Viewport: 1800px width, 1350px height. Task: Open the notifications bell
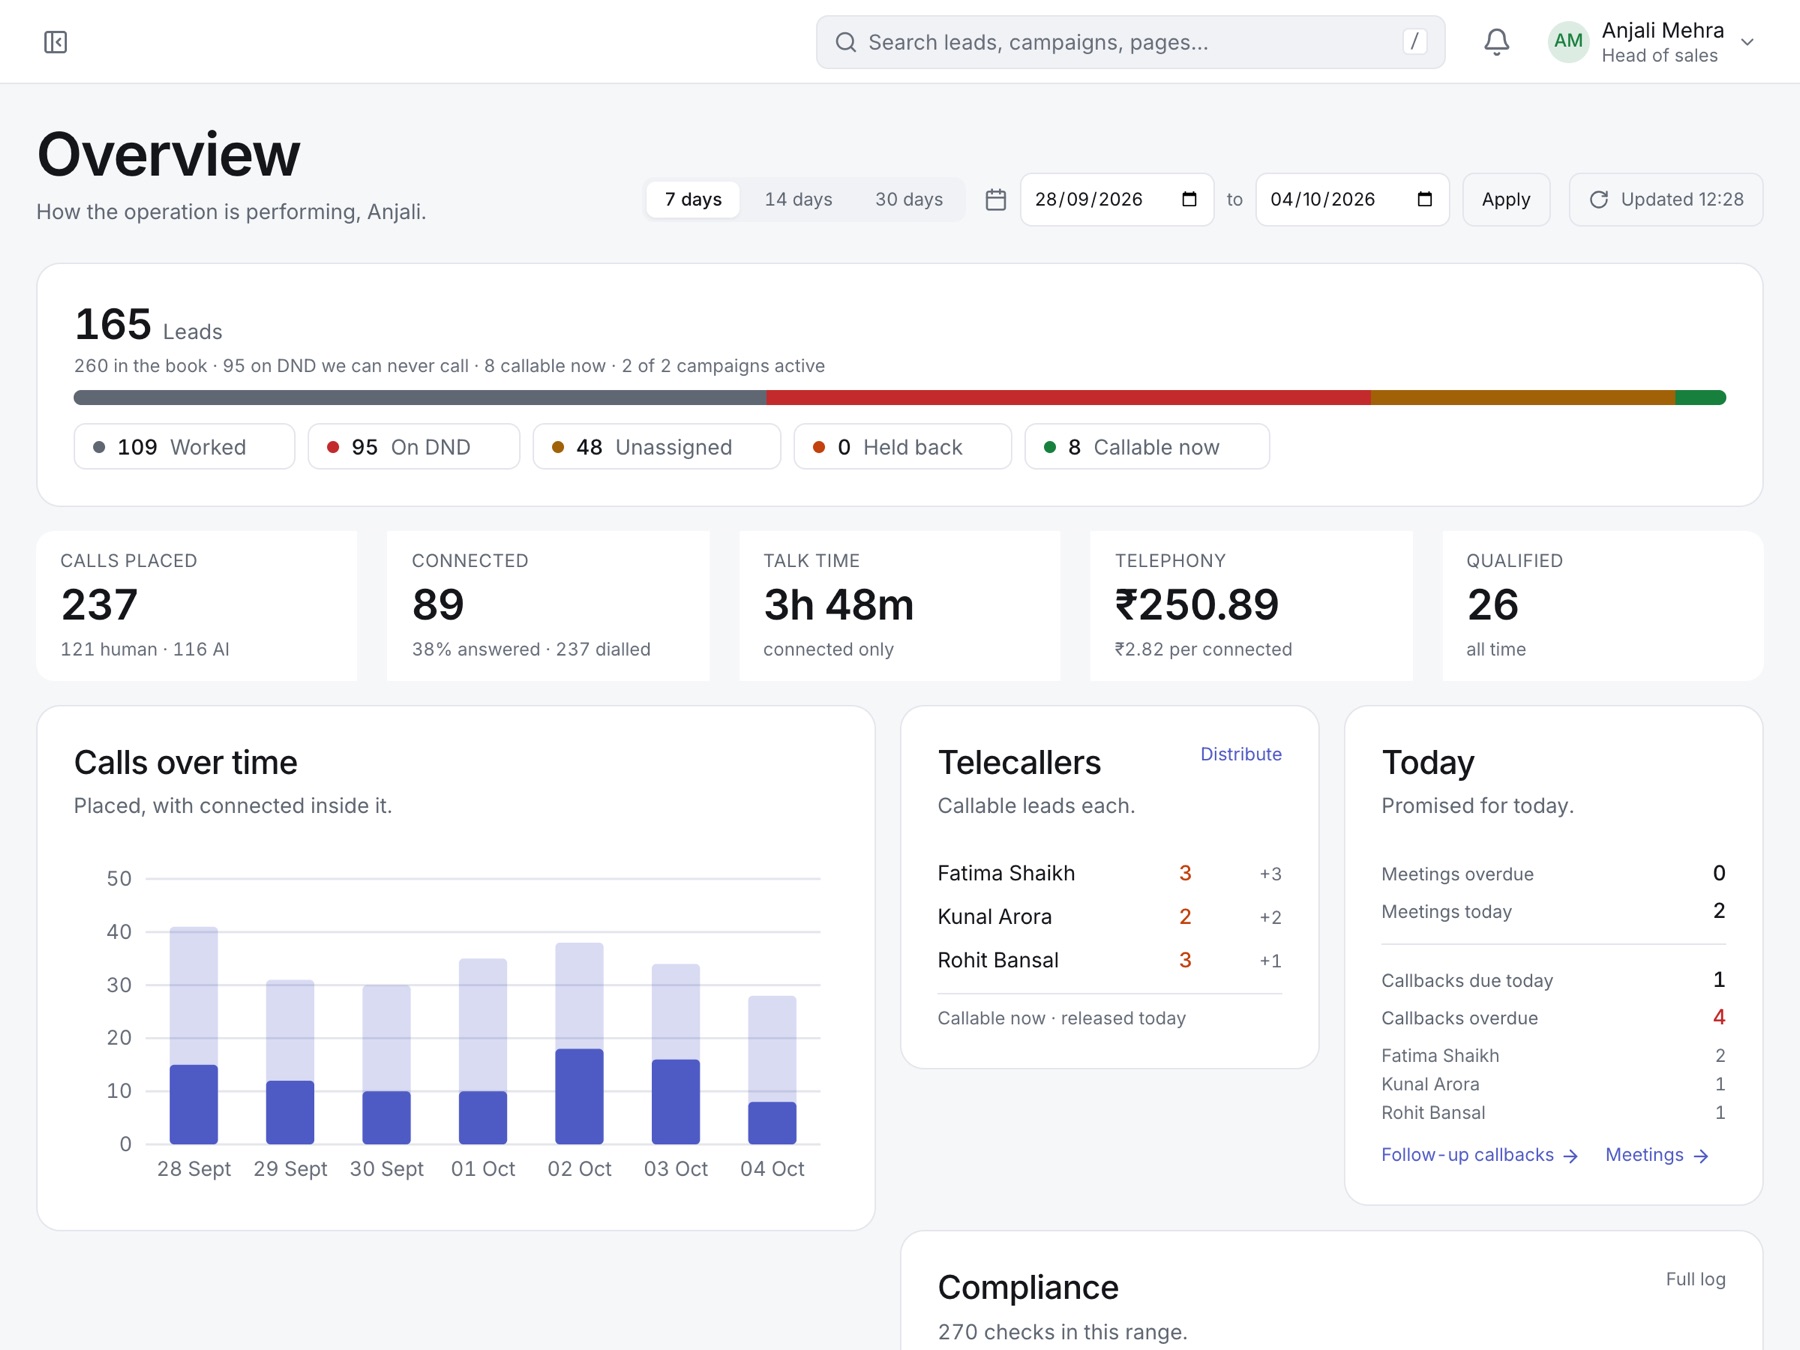[x=1496, y=42]
